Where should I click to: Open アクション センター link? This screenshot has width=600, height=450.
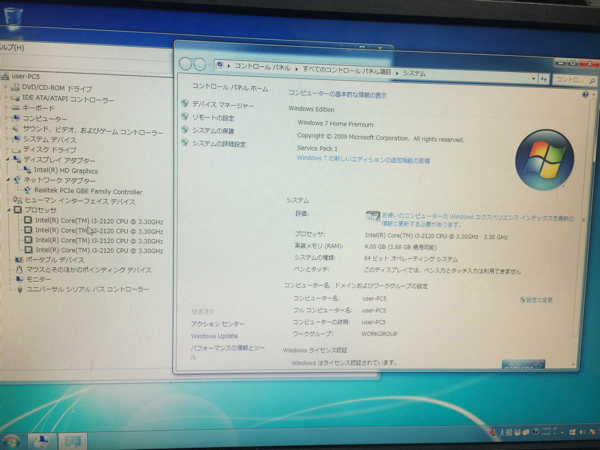(x=217, y=324)
